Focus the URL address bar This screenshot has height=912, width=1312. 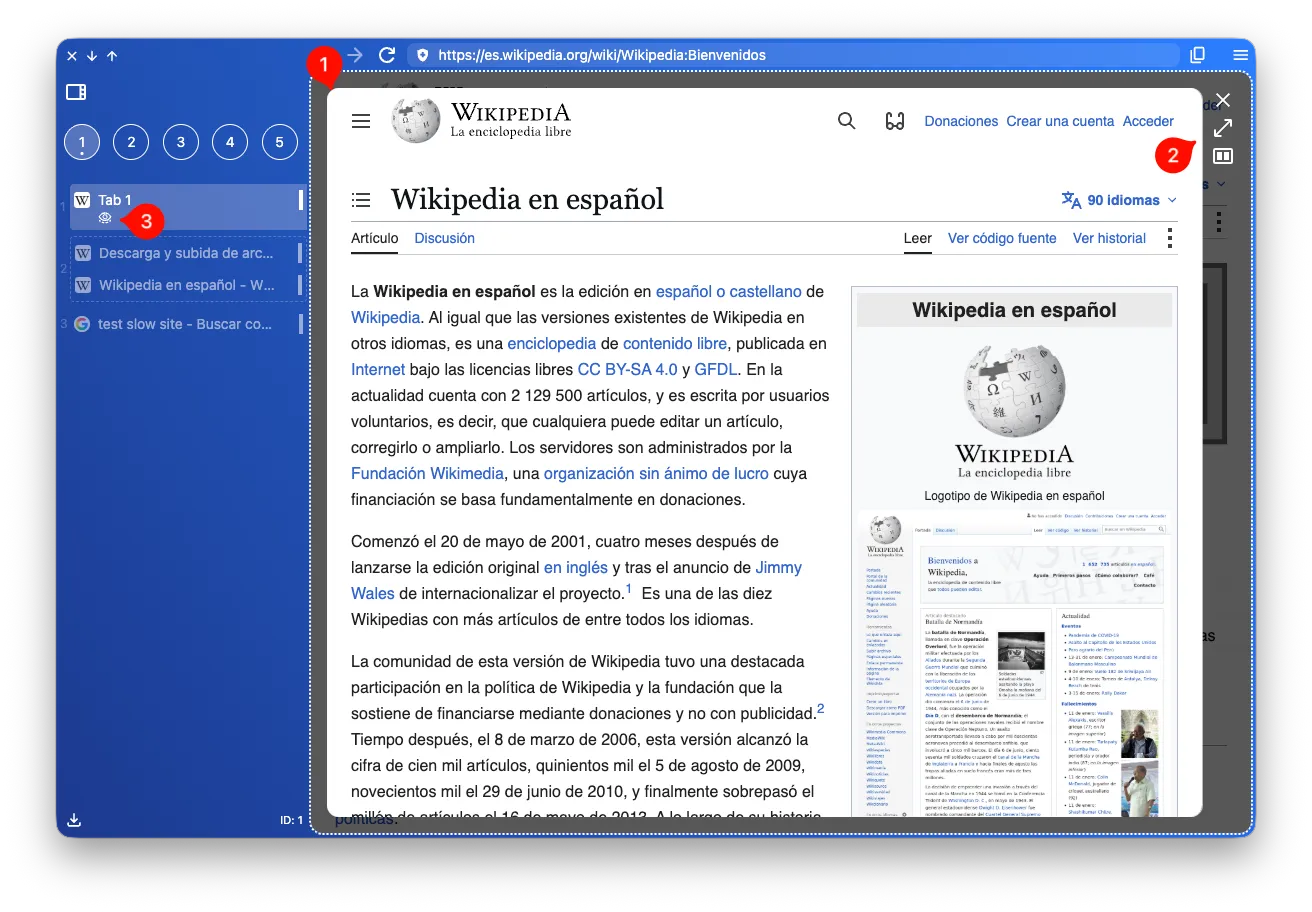pyautogui.click(x=793, y=56)
